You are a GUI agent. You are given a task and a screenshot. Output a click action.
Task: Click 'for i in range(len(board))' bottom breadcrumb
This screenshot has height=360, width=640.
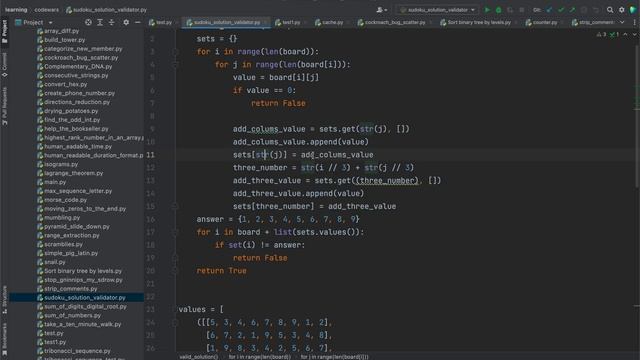[x=260, y=357]
